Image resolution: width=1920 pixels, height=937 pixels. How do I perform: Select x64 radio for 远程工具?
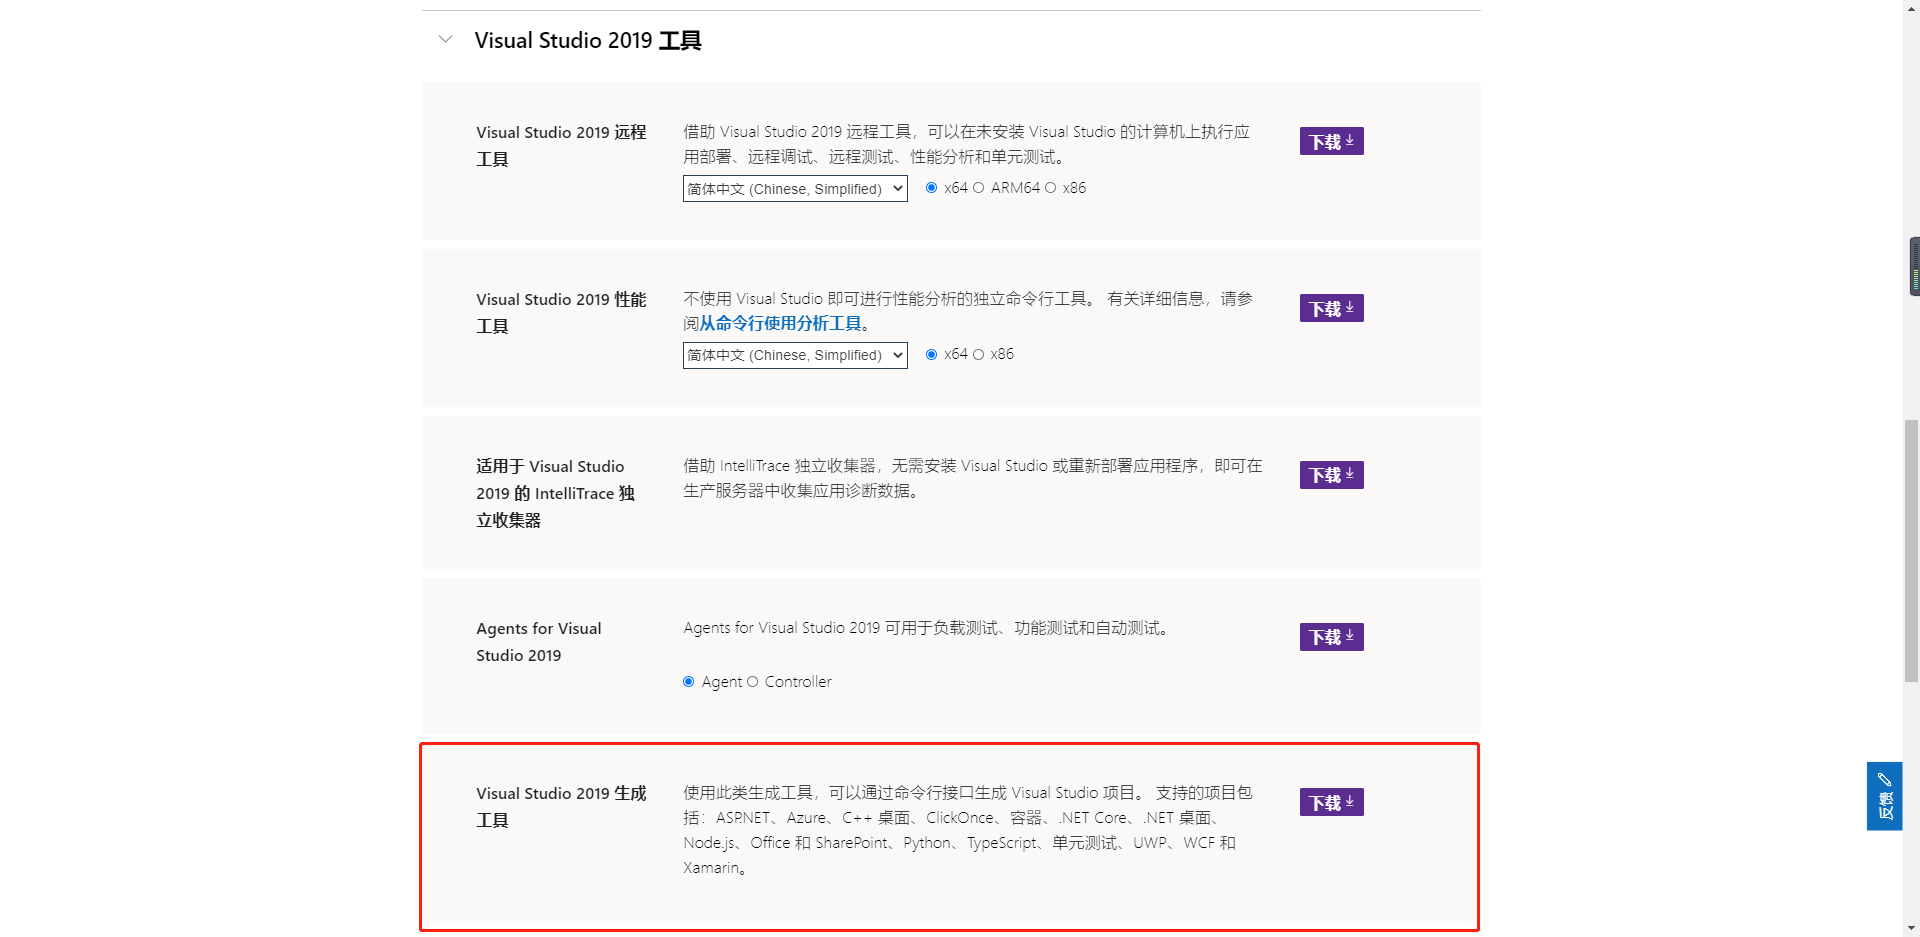point(931,188)
